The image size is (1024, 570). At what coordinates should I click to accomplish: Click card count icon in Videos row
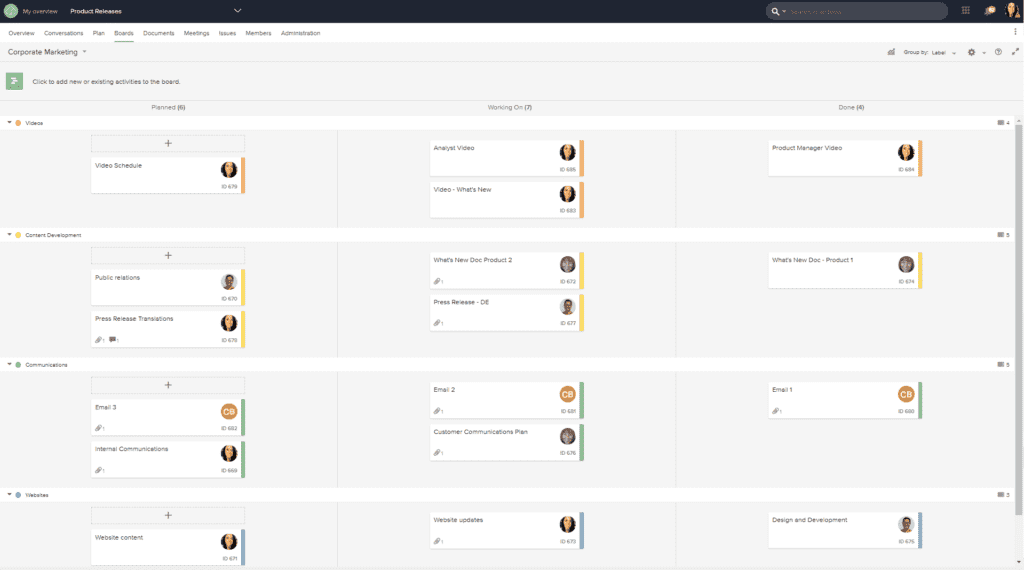(1000, 123)
